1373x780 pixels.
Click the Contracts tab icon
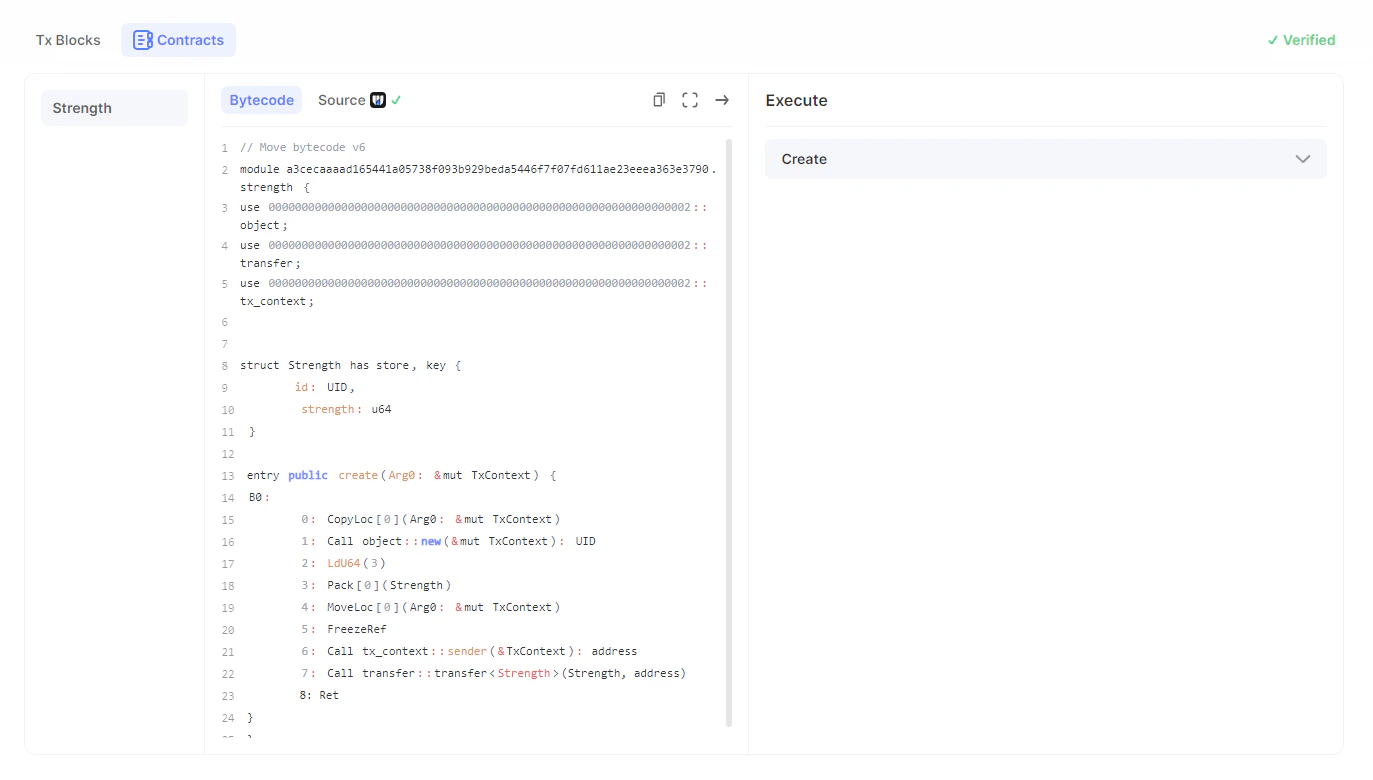[143, 40]
